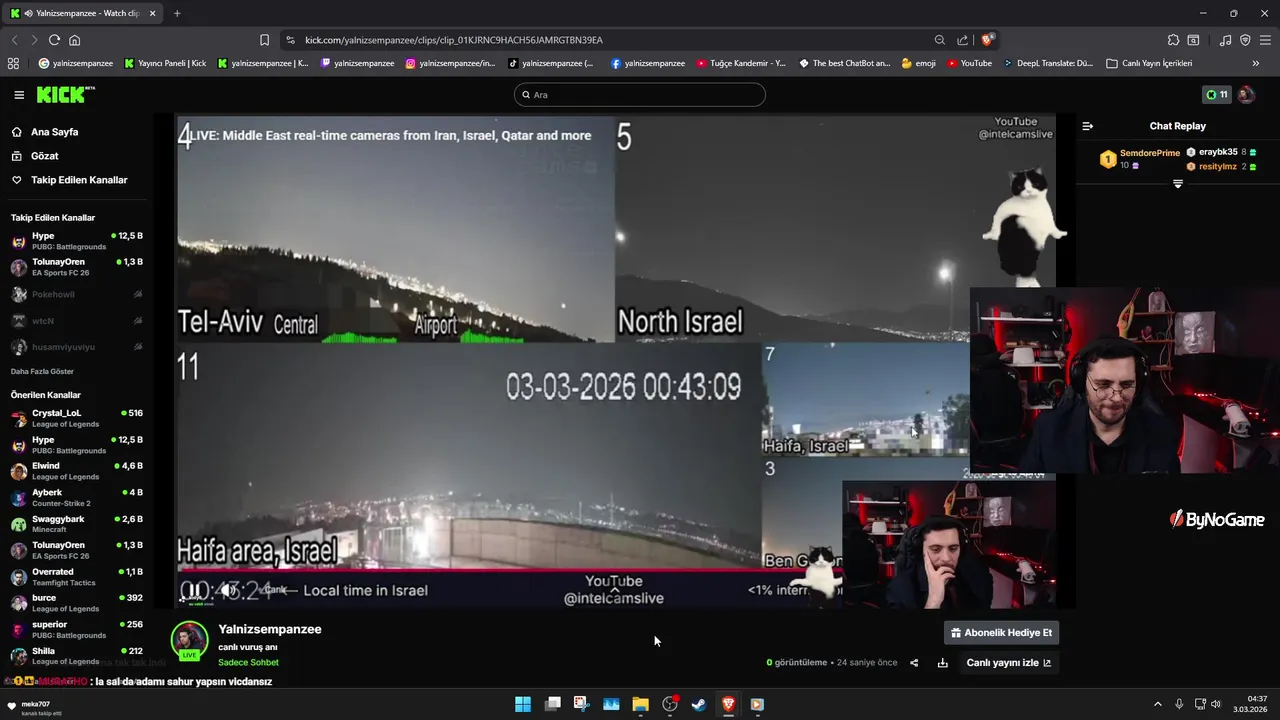Open Takip Edilen Kanallar page
This screenshot has width=1280, height=720.
coord(79,180)
